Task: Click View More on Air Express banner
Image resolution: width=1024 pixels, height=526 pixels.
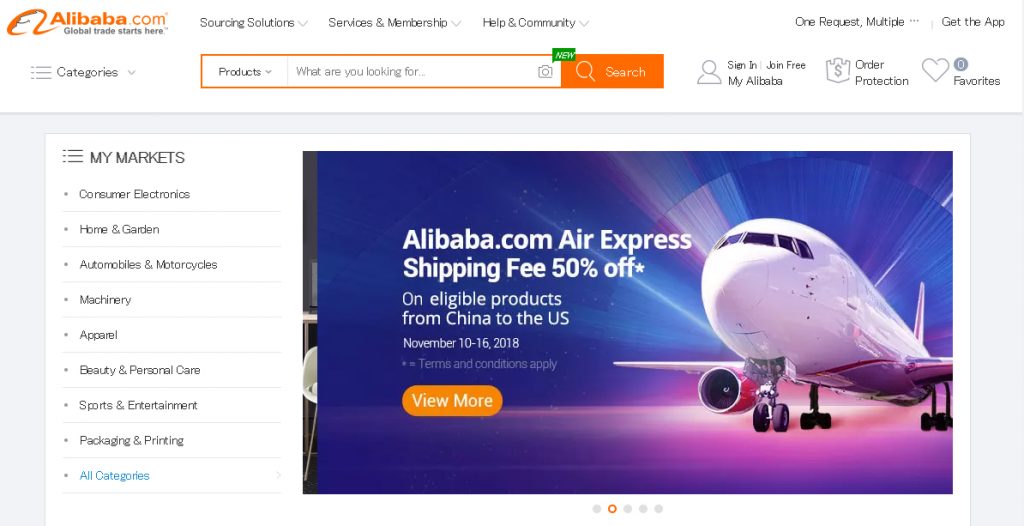Action: pyautogui.click(x=452, y=400)
